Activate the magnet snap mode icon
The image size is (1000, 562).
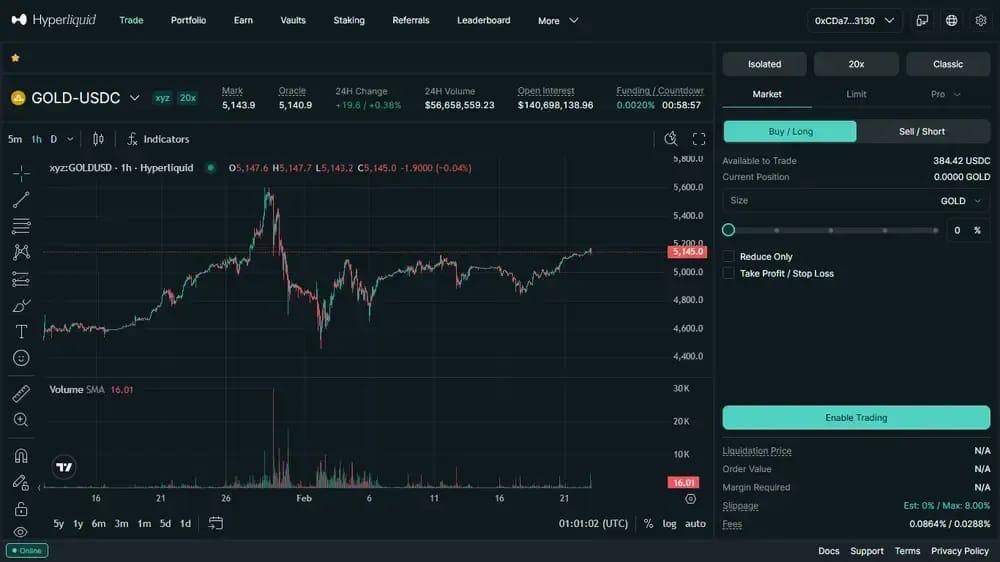point(21,456)
